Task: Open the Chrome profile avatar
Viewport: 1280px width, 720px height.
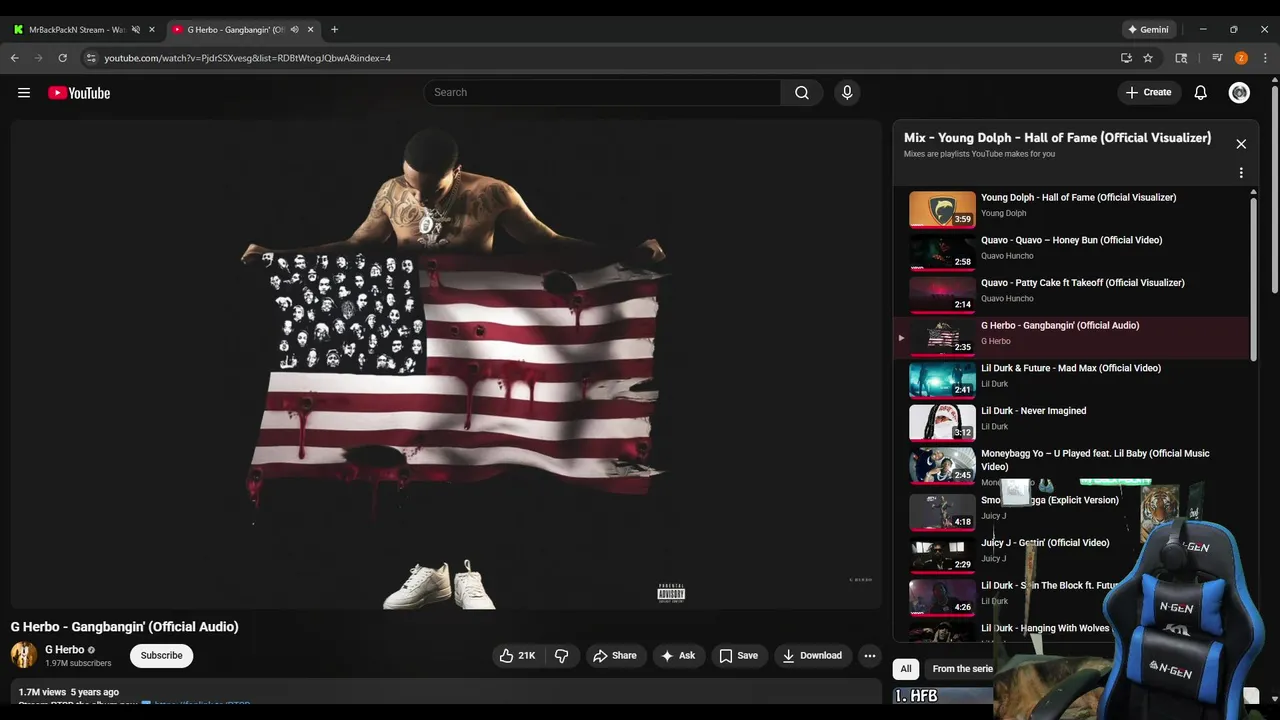Action: click(x=1241, y=58)
